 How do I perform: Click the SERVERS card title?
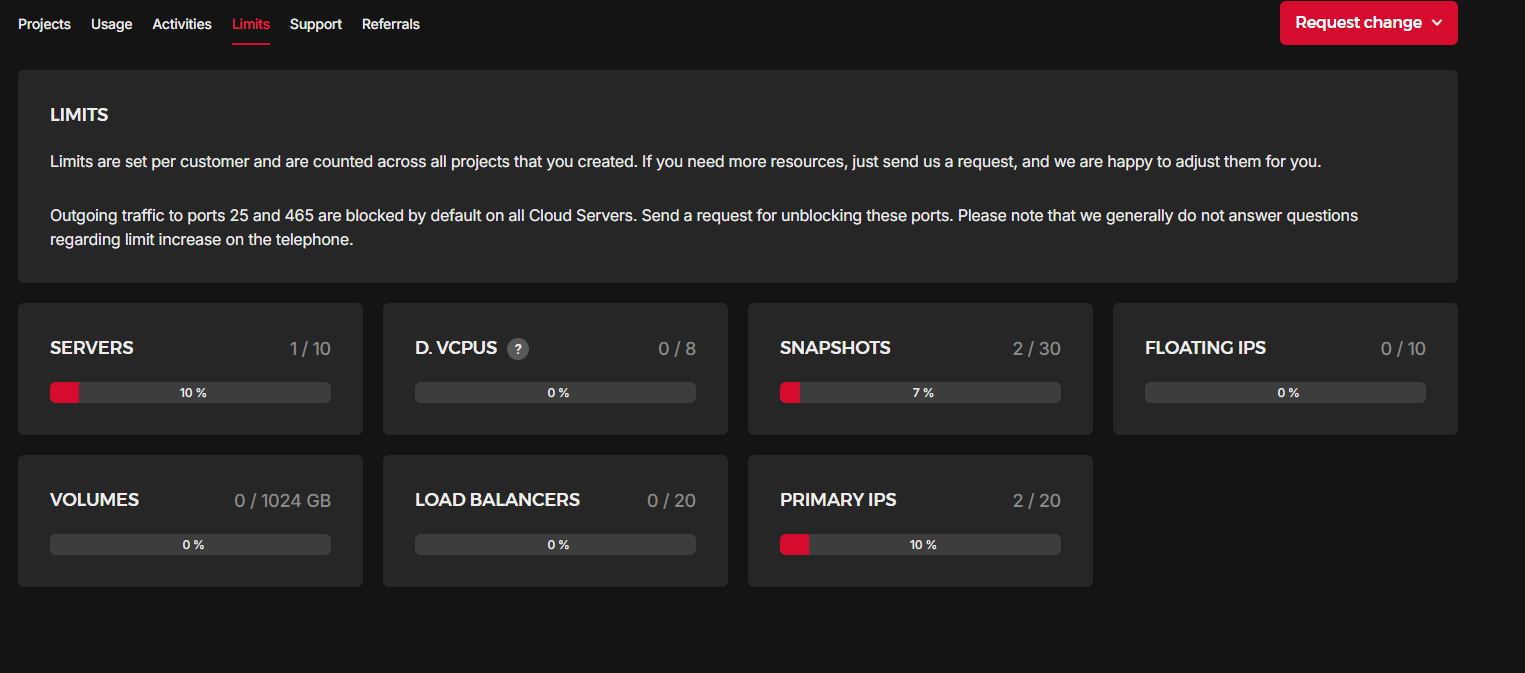[x=92, y=348]
